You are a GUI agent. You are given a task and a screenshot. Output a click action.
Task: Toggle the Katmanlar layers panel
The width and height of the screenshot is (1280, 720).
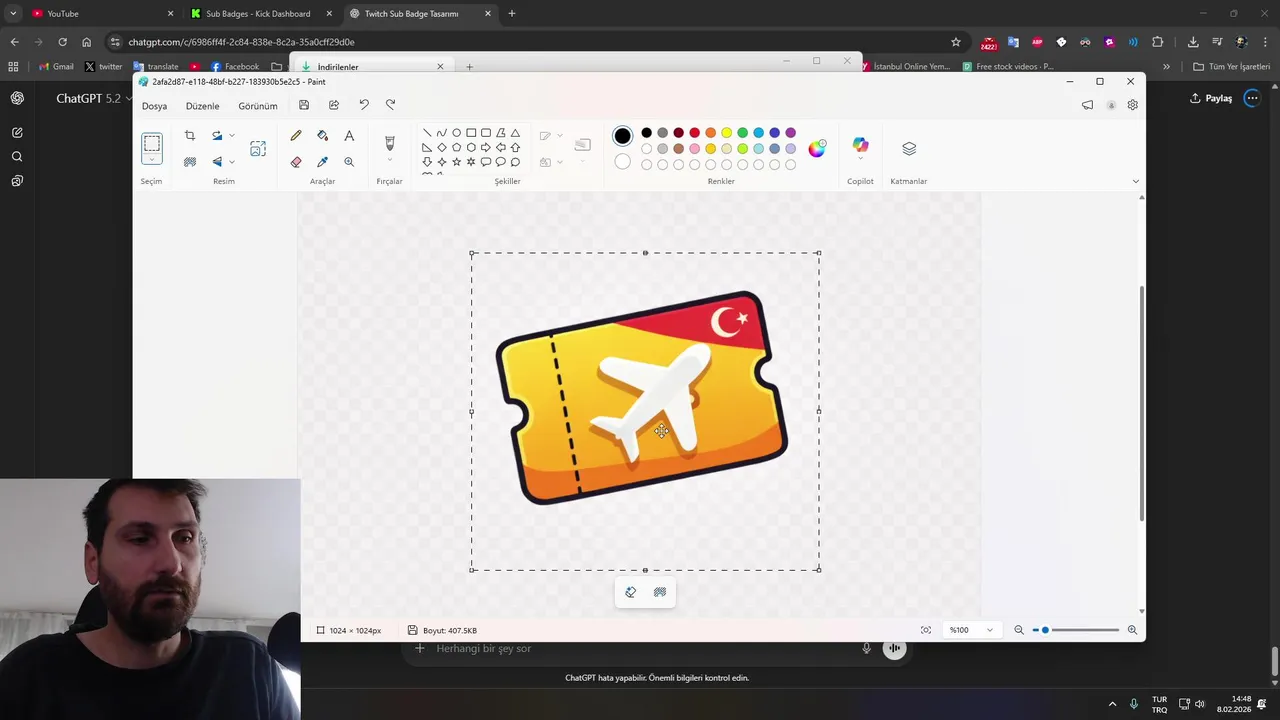(x=909, y=148)
